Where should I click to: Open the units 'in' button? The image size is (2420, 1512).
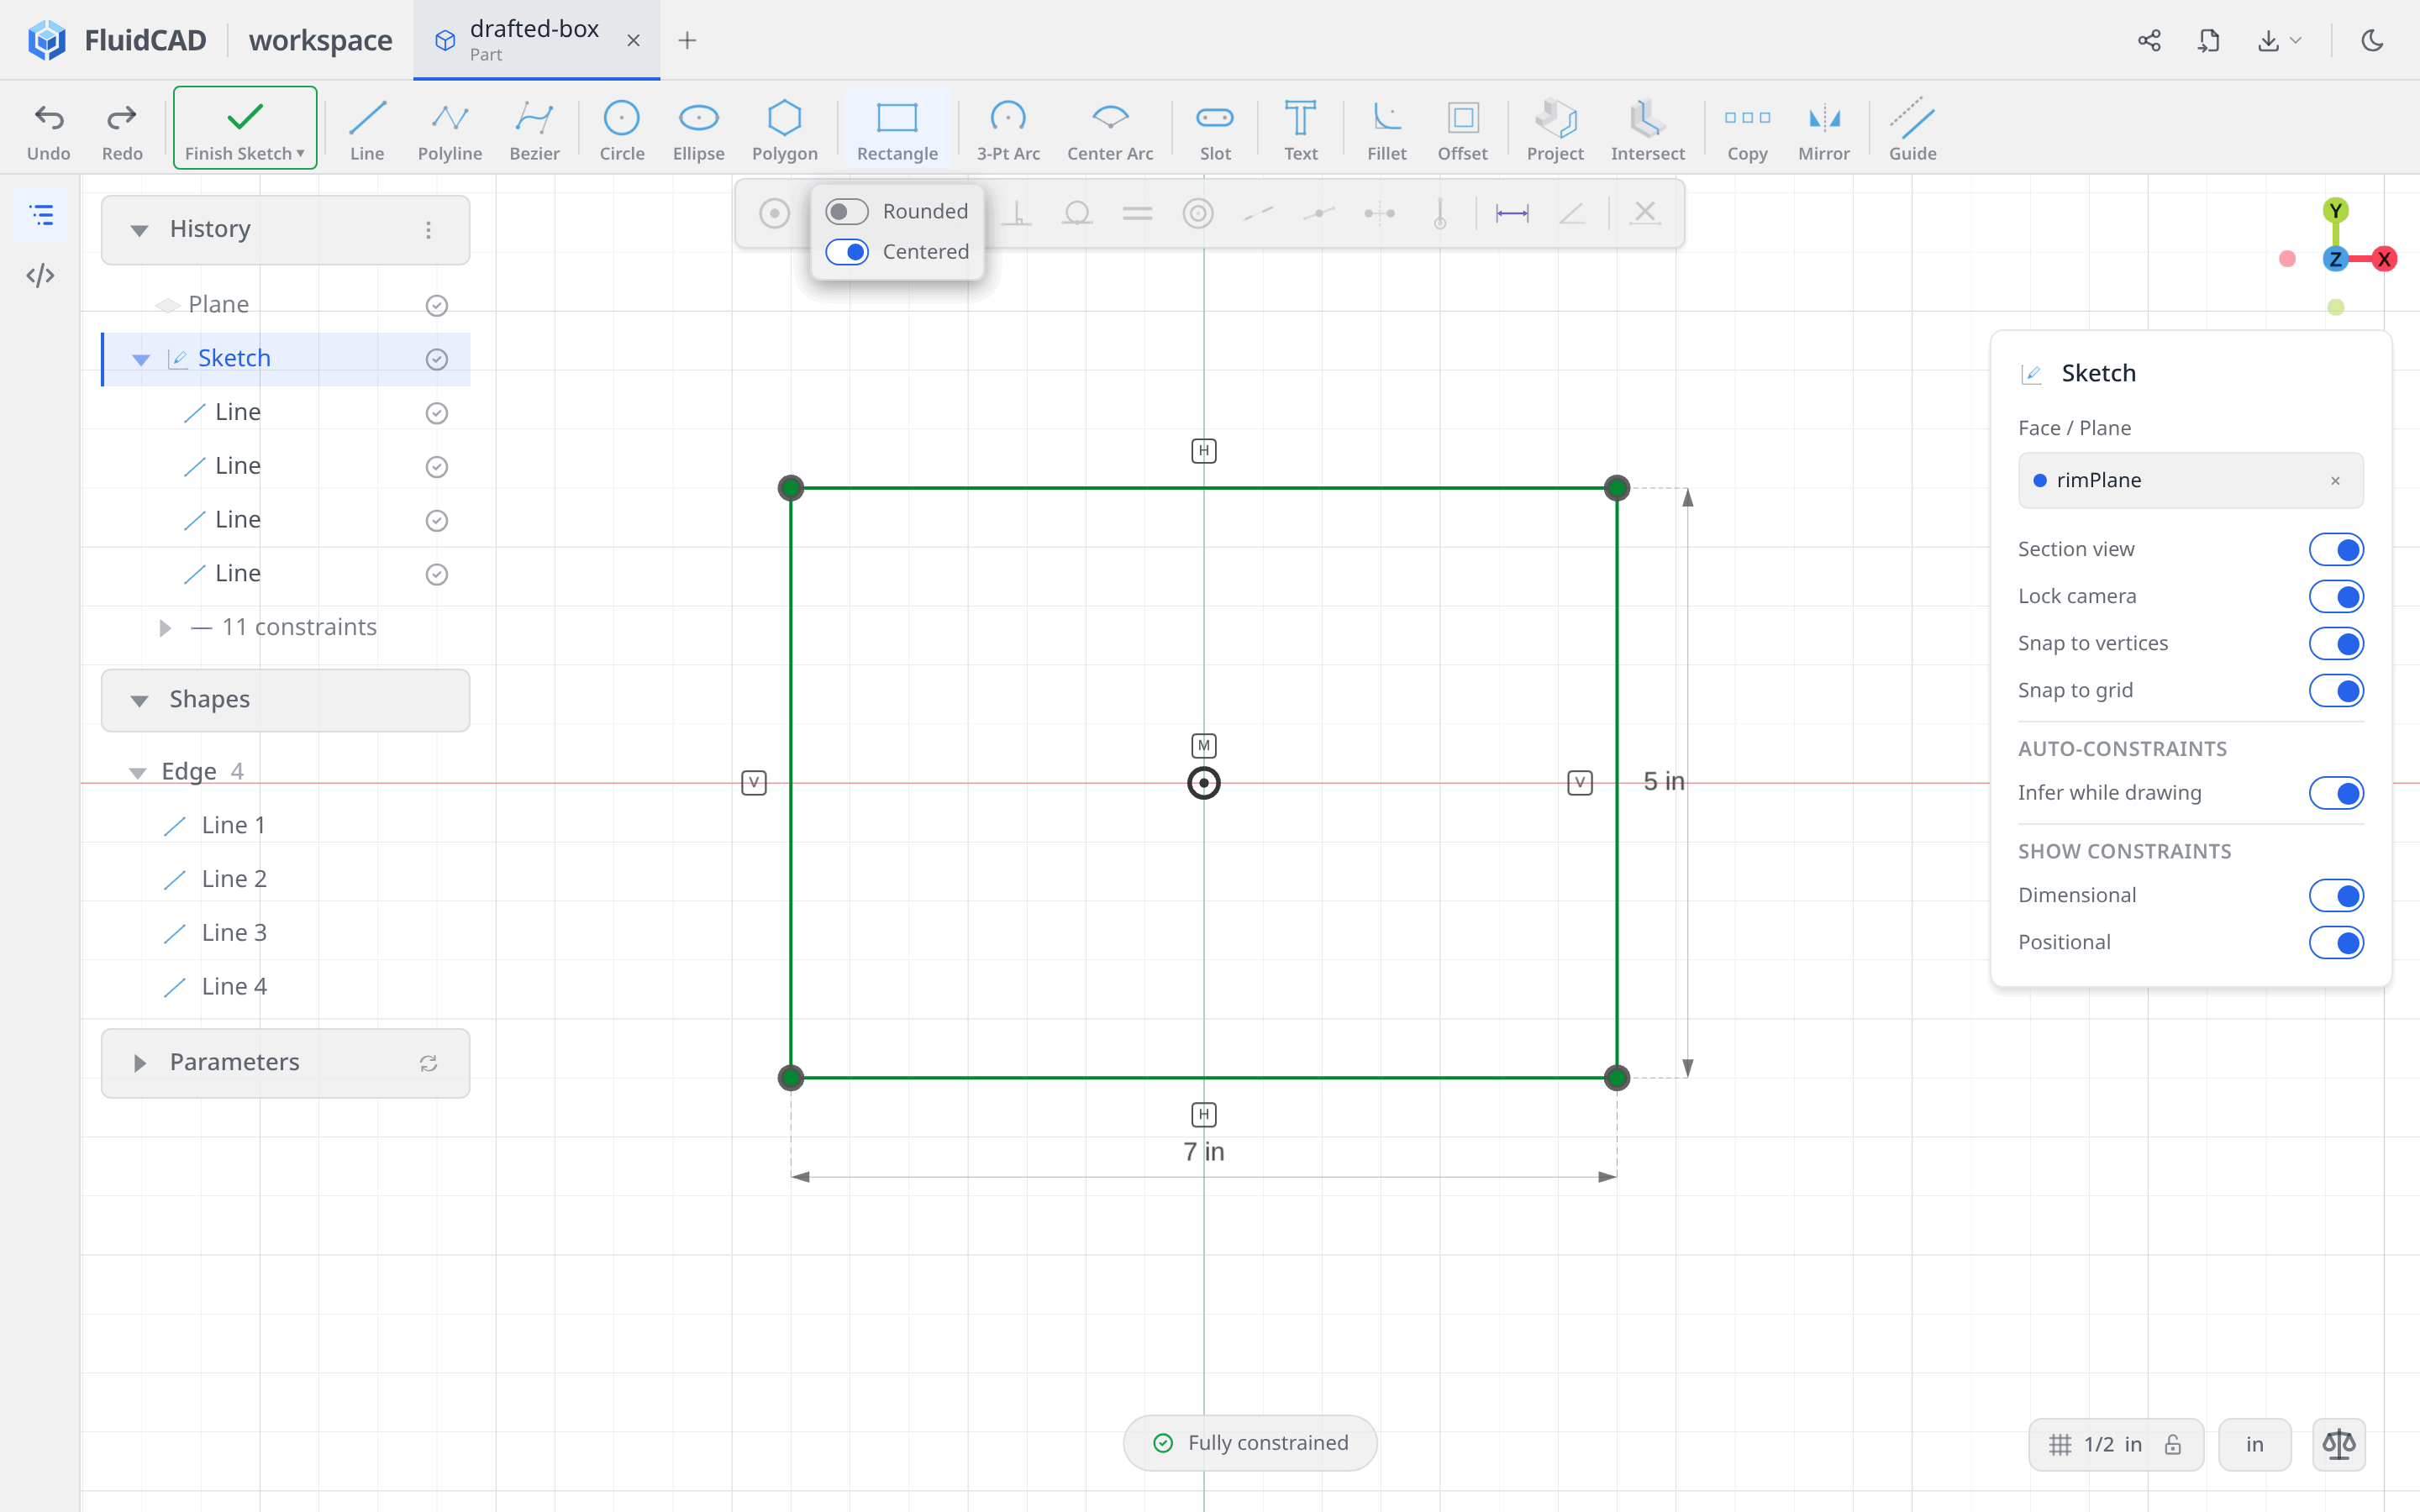(x=2254, y=1444)
